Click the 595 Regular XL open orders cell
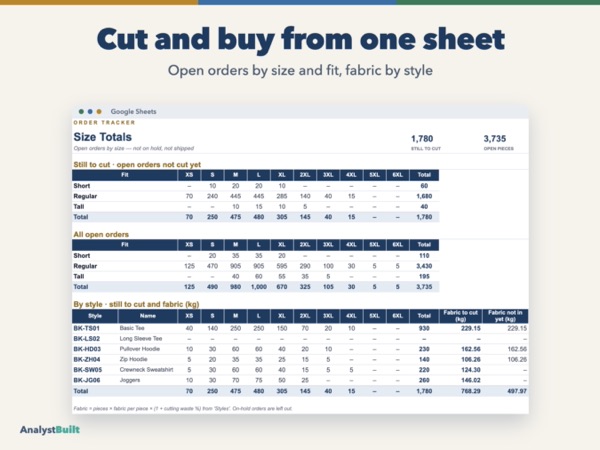Viewport: 600px width, 450px height. 282,266
